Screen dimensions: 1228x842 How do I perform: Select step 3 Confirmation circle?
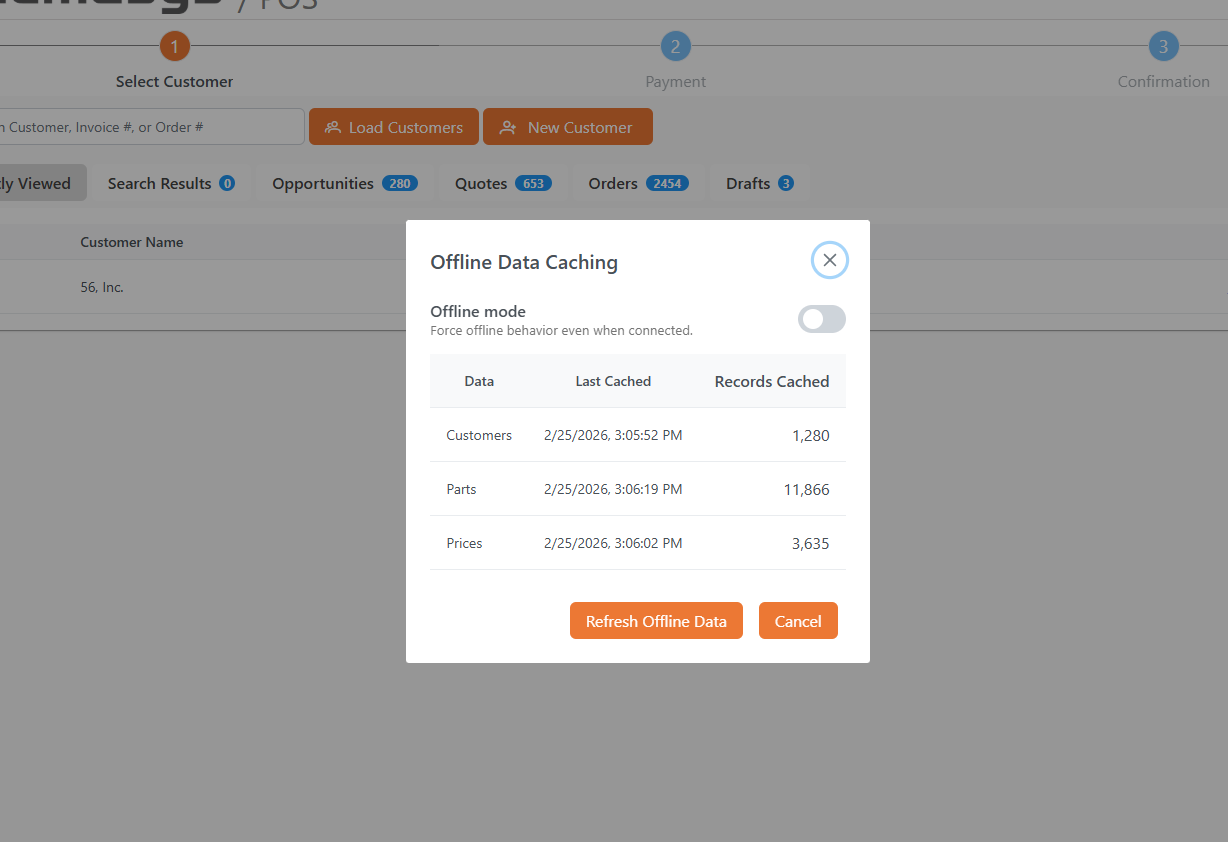pos(1163,46)
